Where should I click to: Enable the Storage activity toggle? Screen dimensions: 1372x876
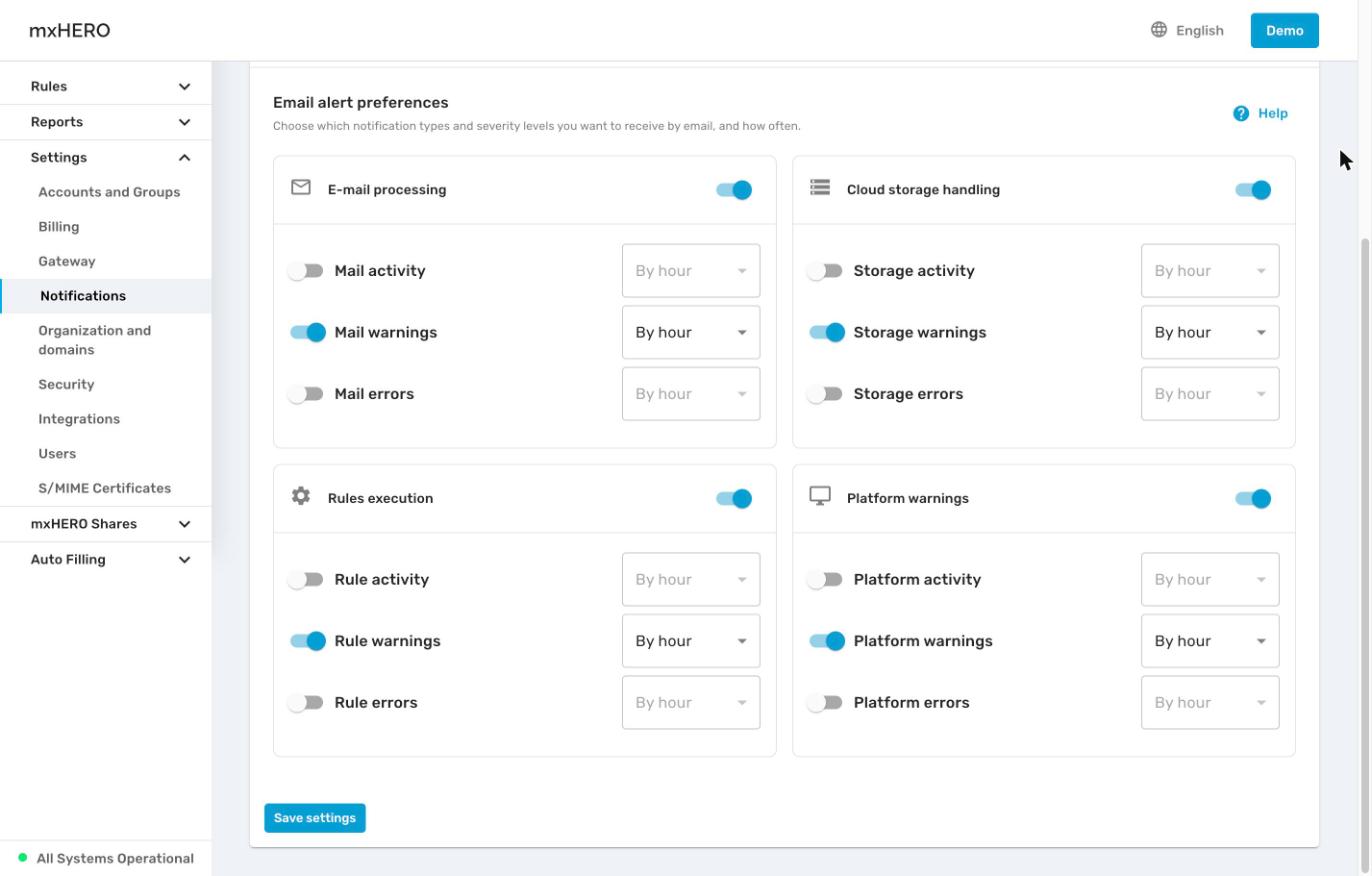point(825,271)
